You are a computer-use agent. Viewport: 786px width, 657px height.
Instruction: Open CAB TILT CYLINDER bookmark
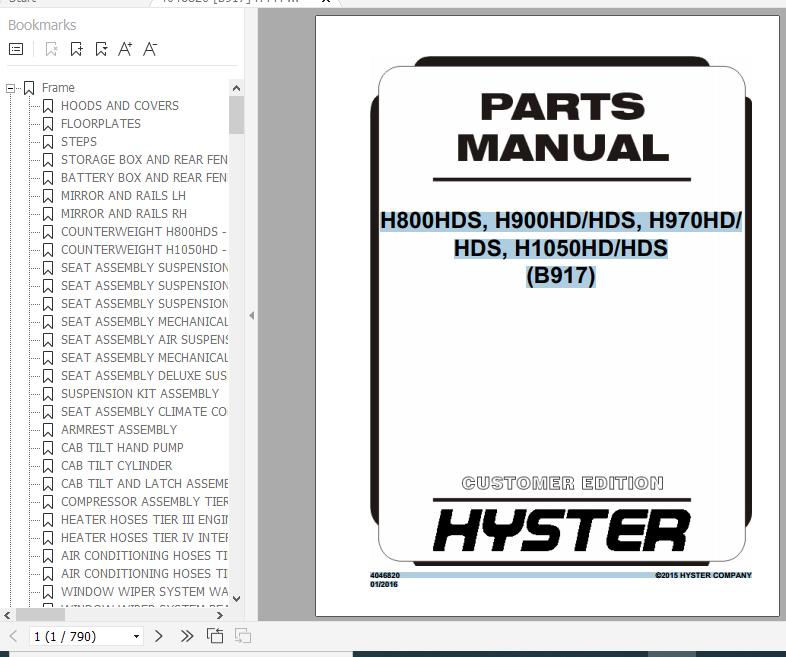coord(116,466)
